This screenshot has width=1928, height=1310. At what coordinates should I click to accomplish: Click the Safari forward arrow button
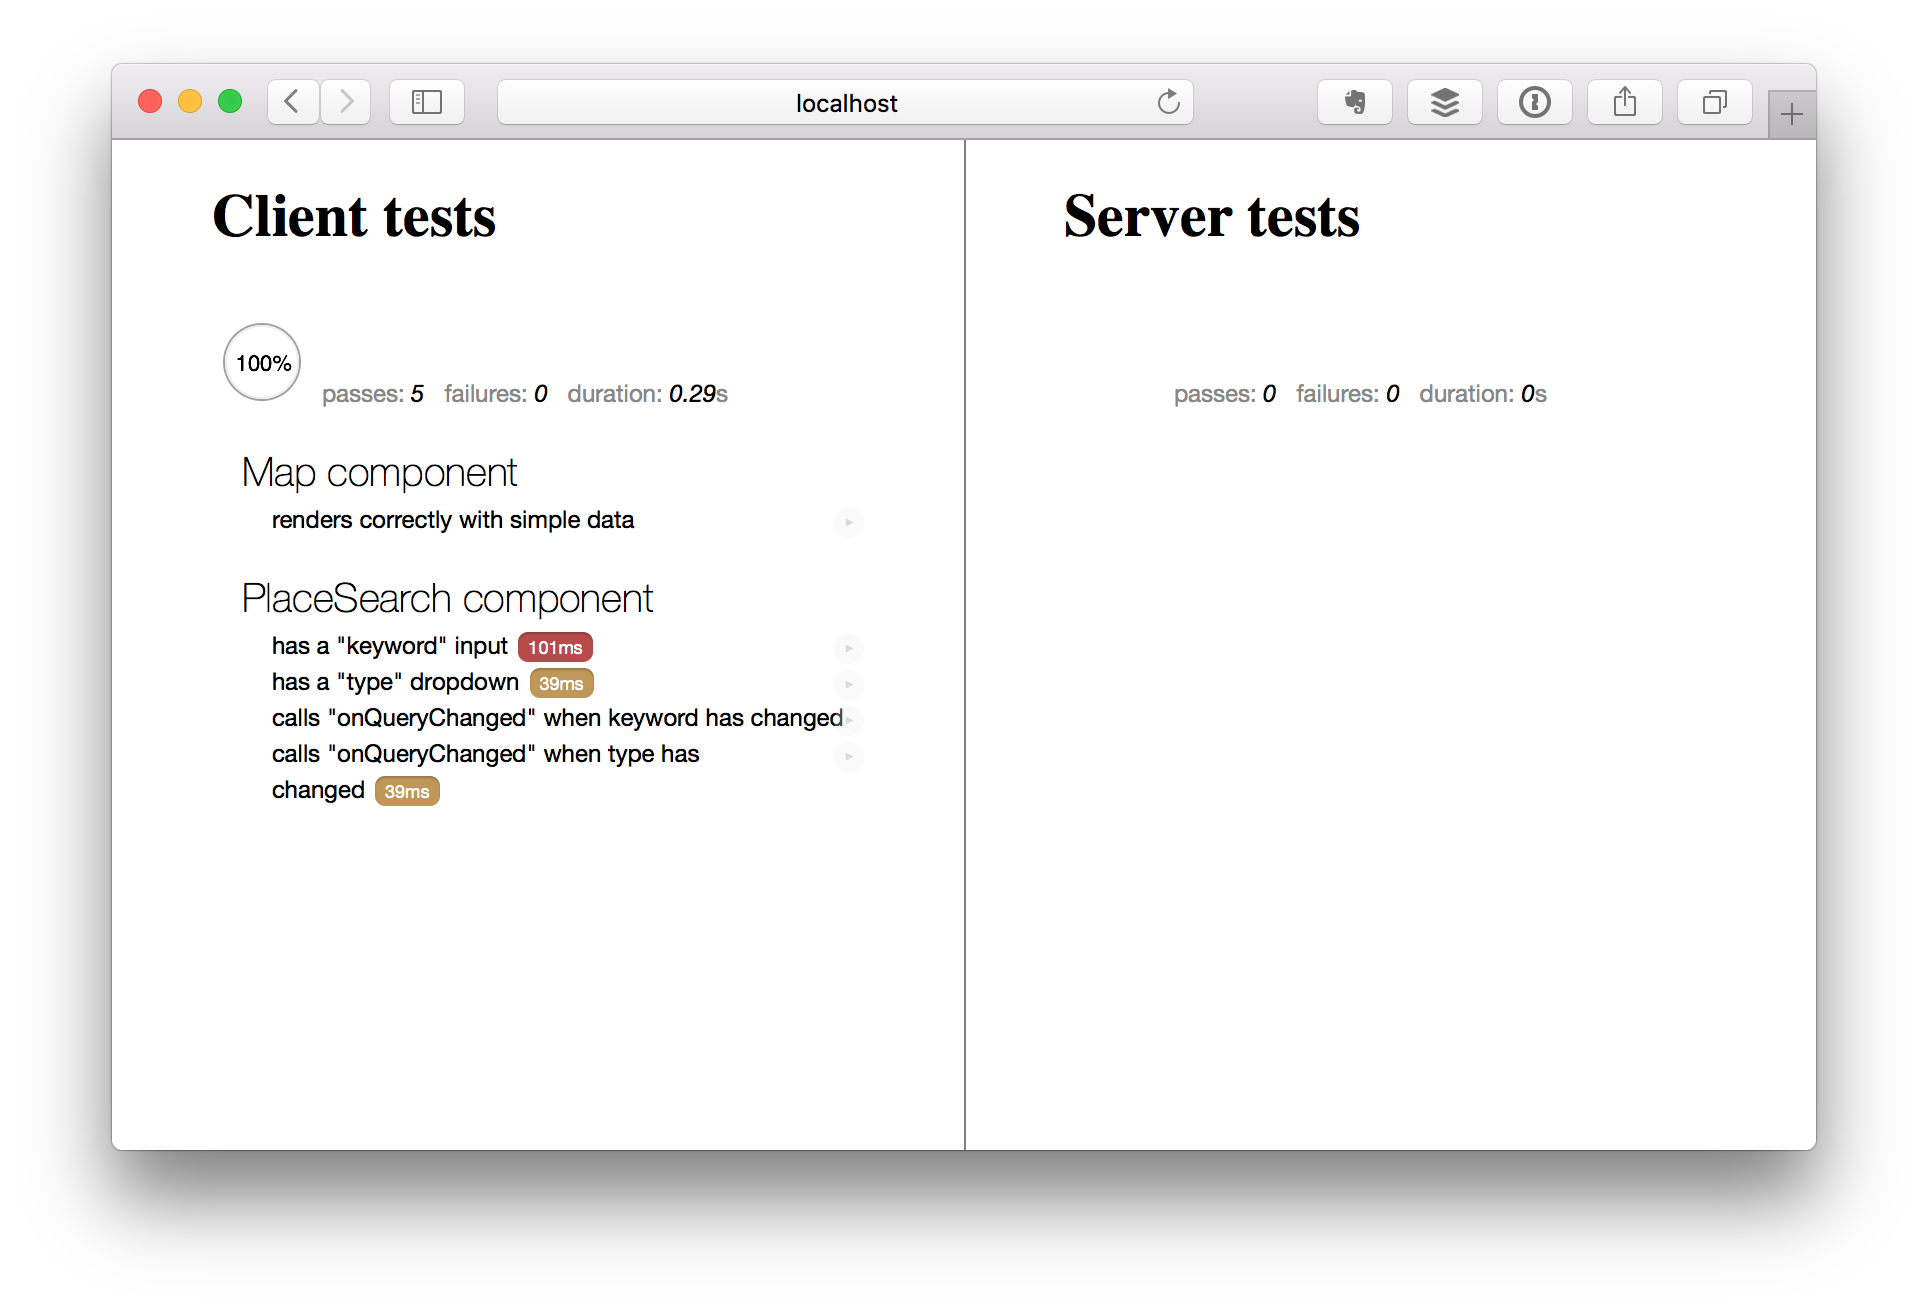click(x=346, y=102)
